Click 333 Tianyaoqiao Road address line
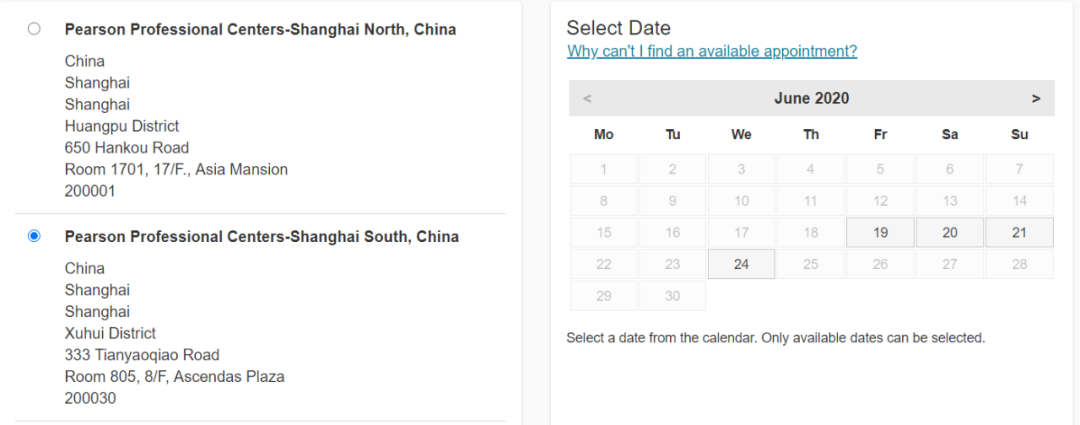The height and width of the screenshot is (425, 1080). [x=142, y=355]
